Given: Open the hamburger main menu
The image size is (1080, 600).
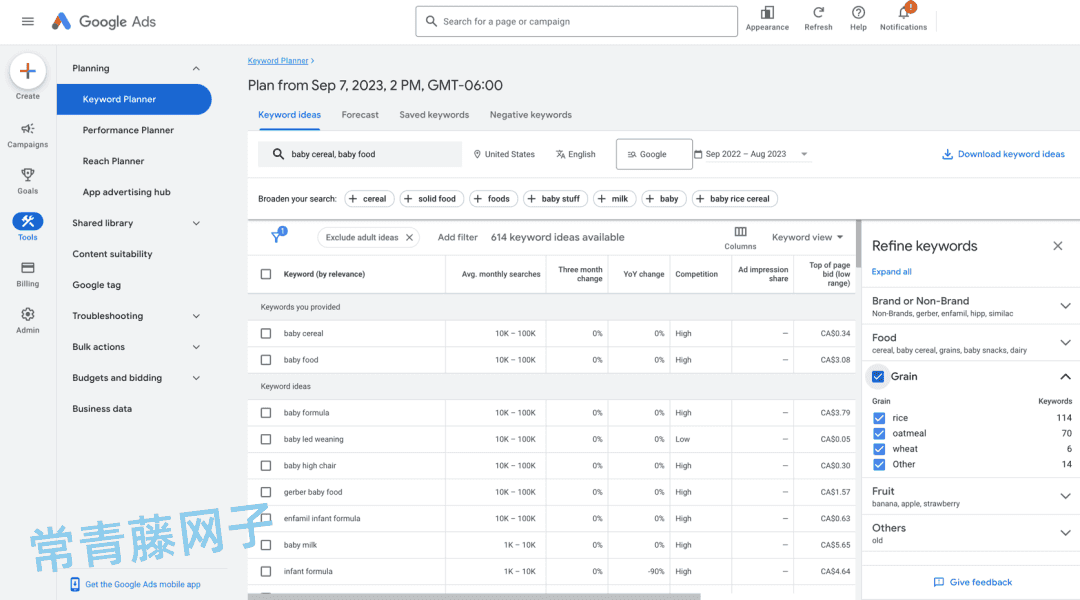Looking at the screenshot, I should coord(28,21).
